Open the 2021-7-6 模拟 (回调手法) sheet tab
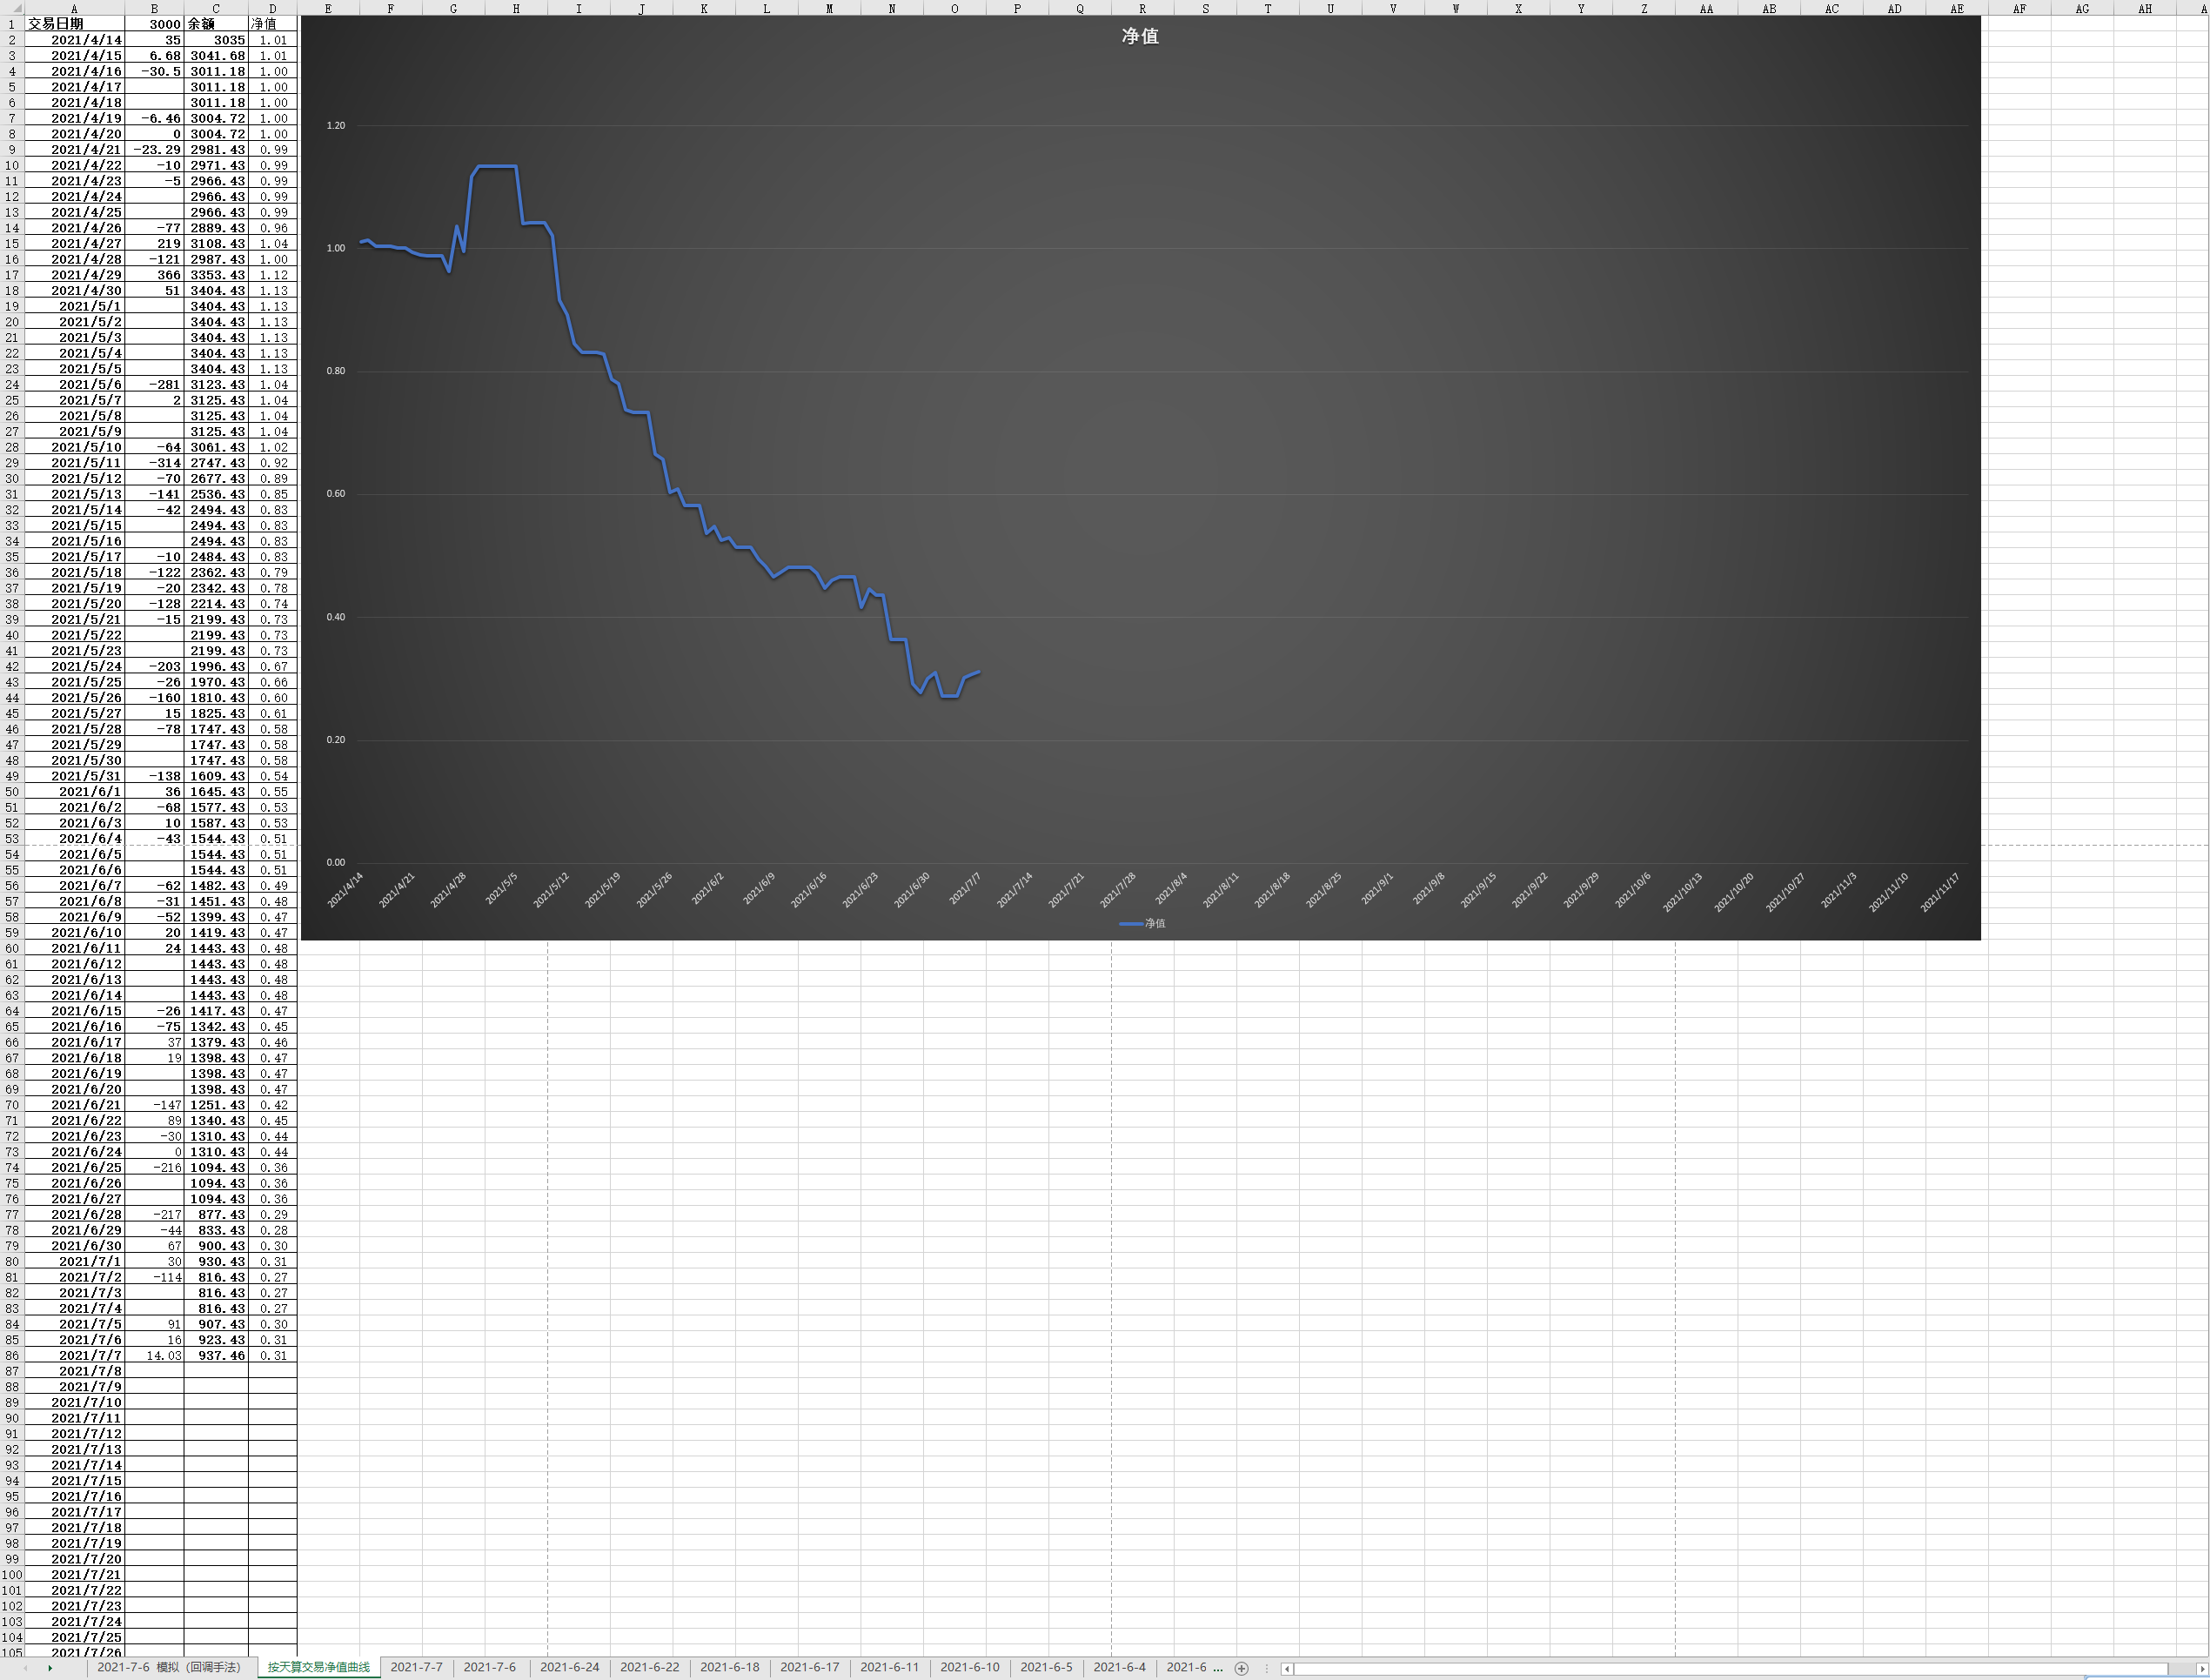Screen dimensions: 2210x1680 click(169, 1667)
